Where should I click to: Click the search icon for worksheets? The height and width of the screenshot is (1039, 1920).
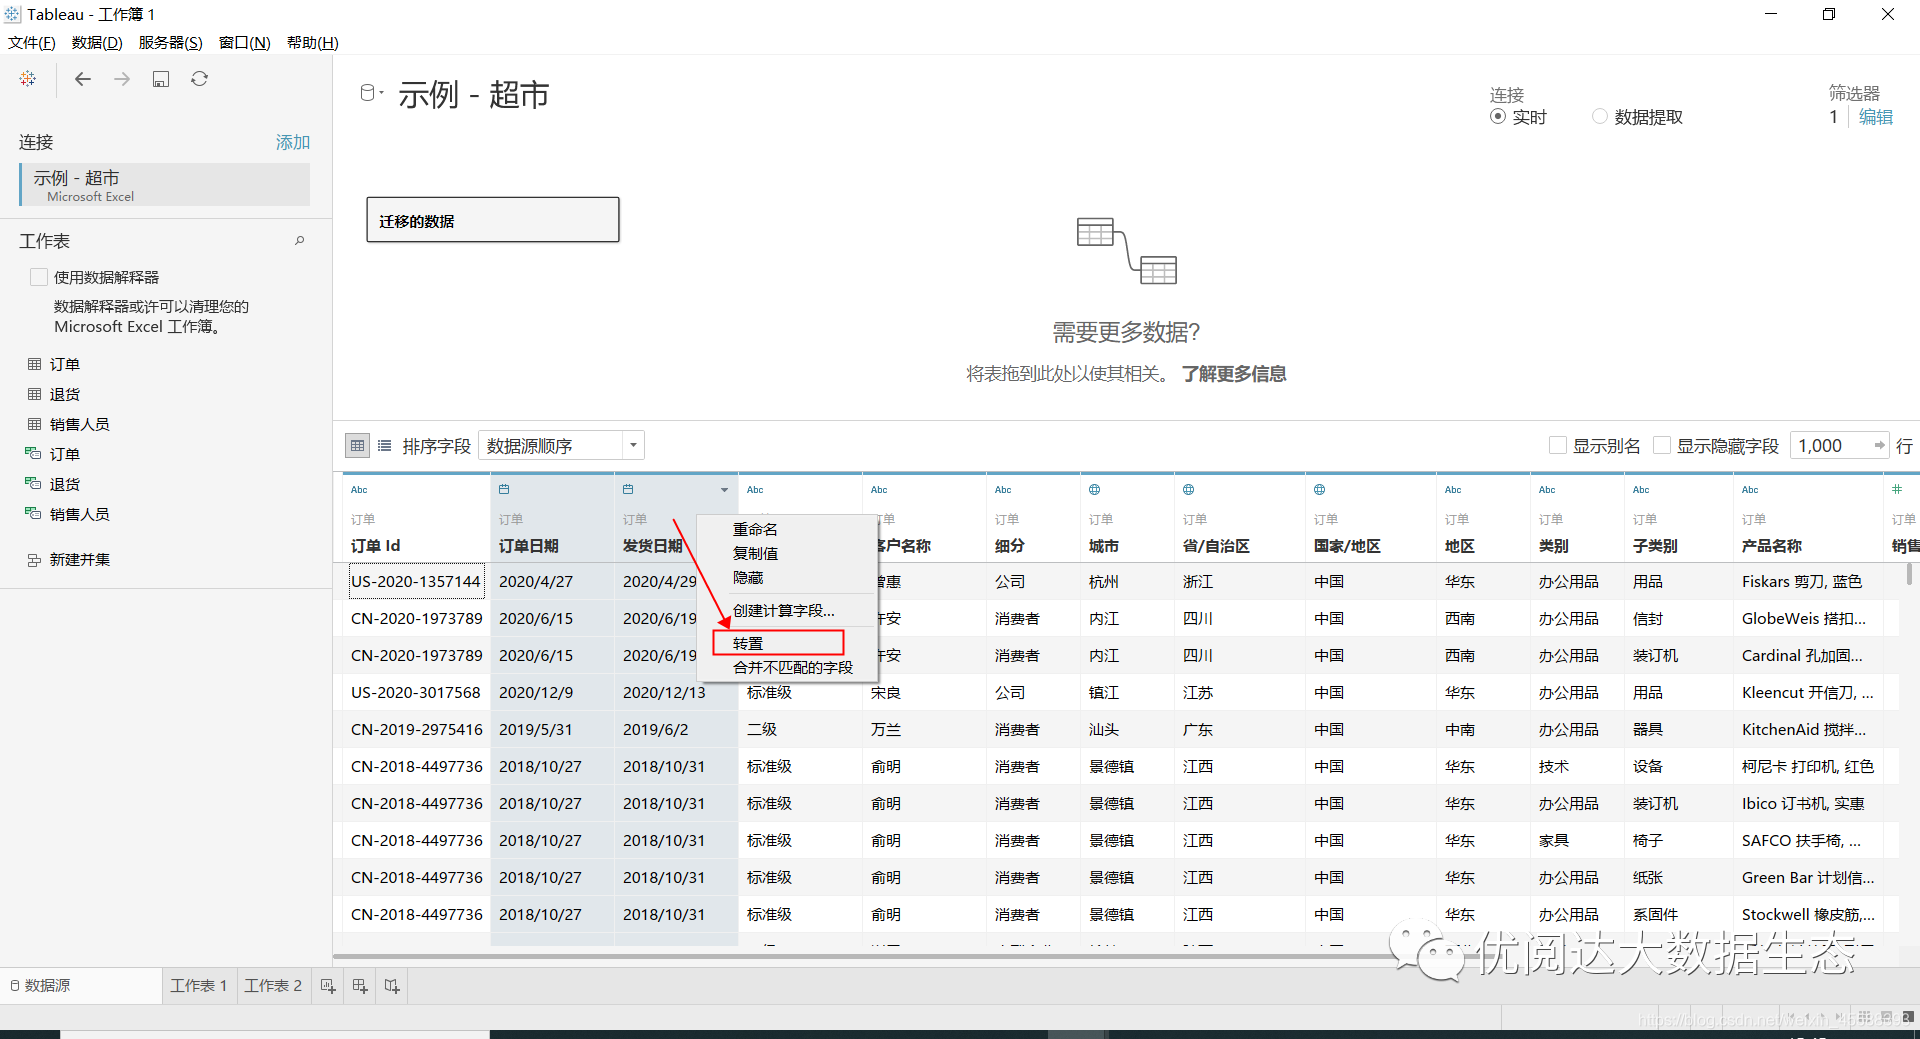[299, 241]
